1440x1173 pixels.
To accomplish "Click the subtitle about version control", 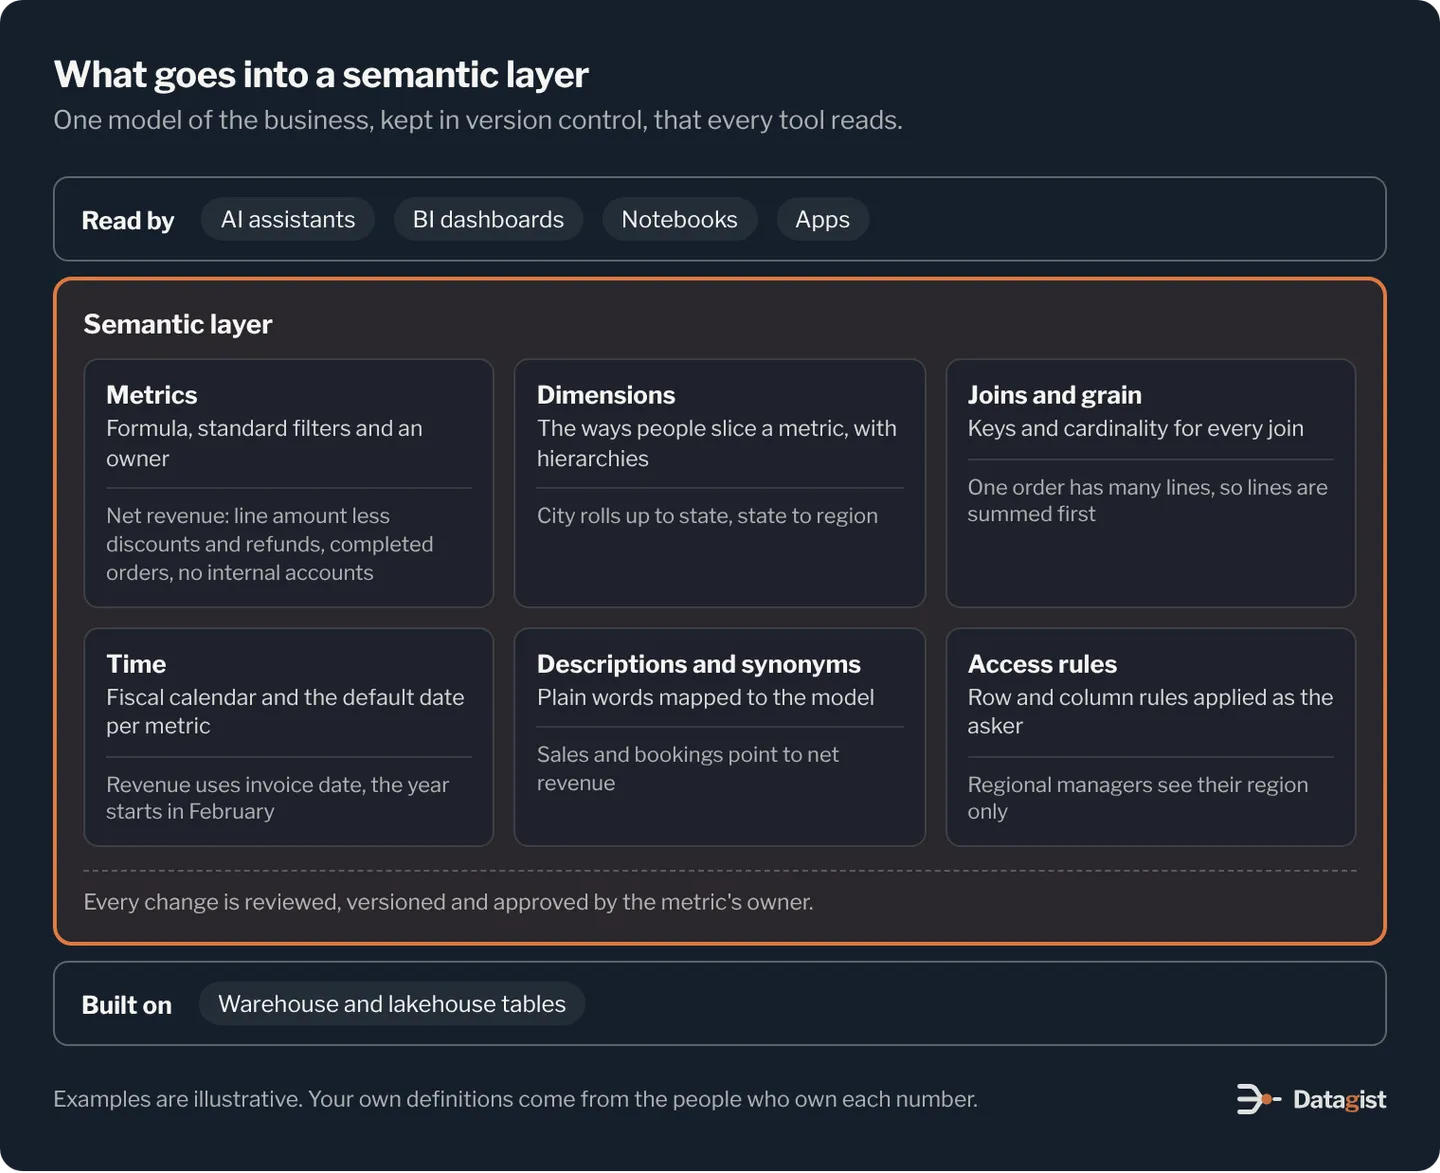I will (x=478, y=120).
